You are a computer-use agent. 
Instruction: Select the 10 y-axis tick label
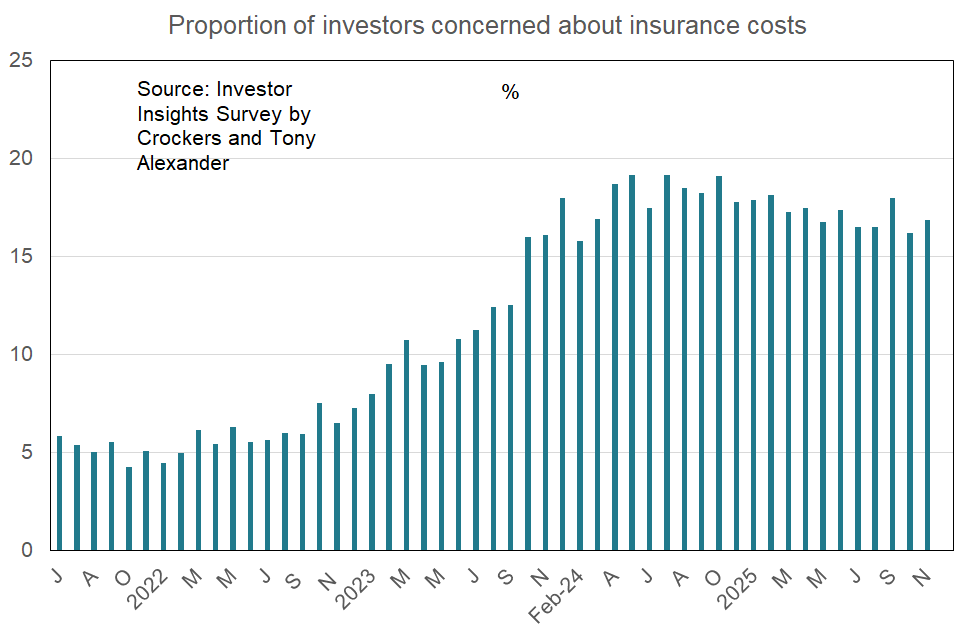(23, 355)
